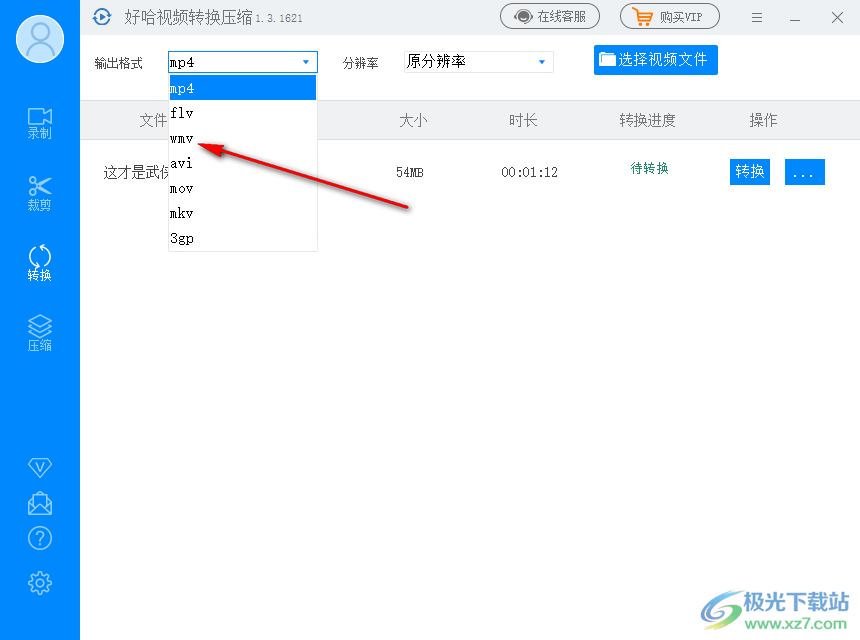Open the help question mark icon

click(39, 539)
